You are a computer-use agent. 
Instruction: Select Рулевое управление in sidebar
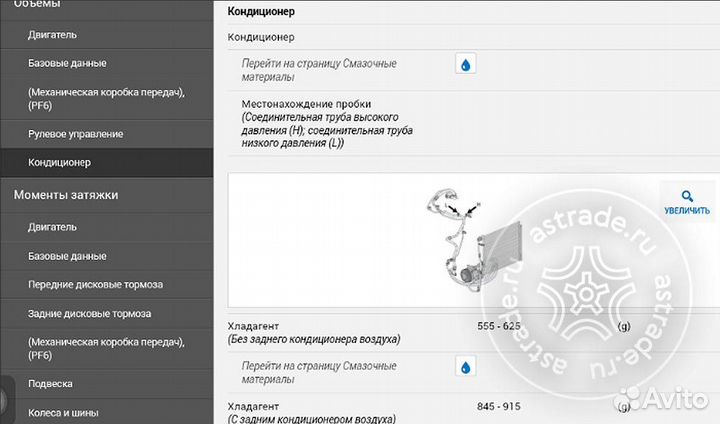click(x=76, y=134)
